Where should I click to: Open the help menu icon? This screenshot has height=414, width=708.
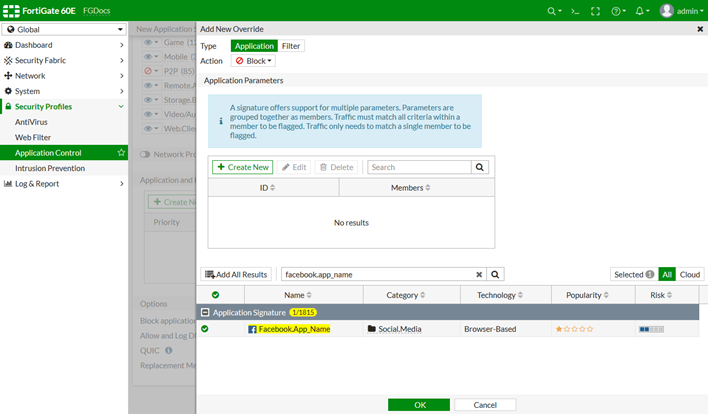tap(617, 11)
